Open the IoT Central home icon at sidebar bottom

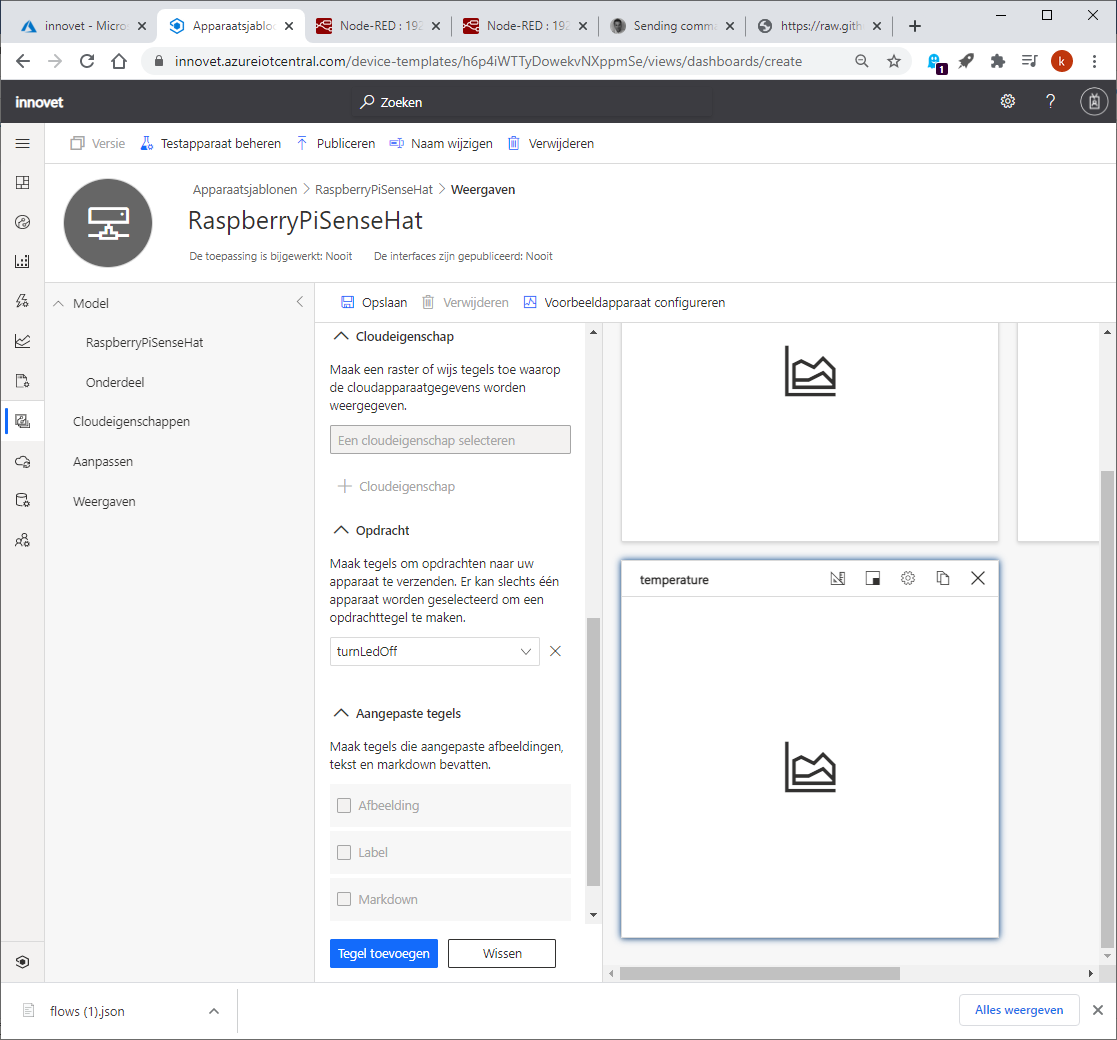23,962
